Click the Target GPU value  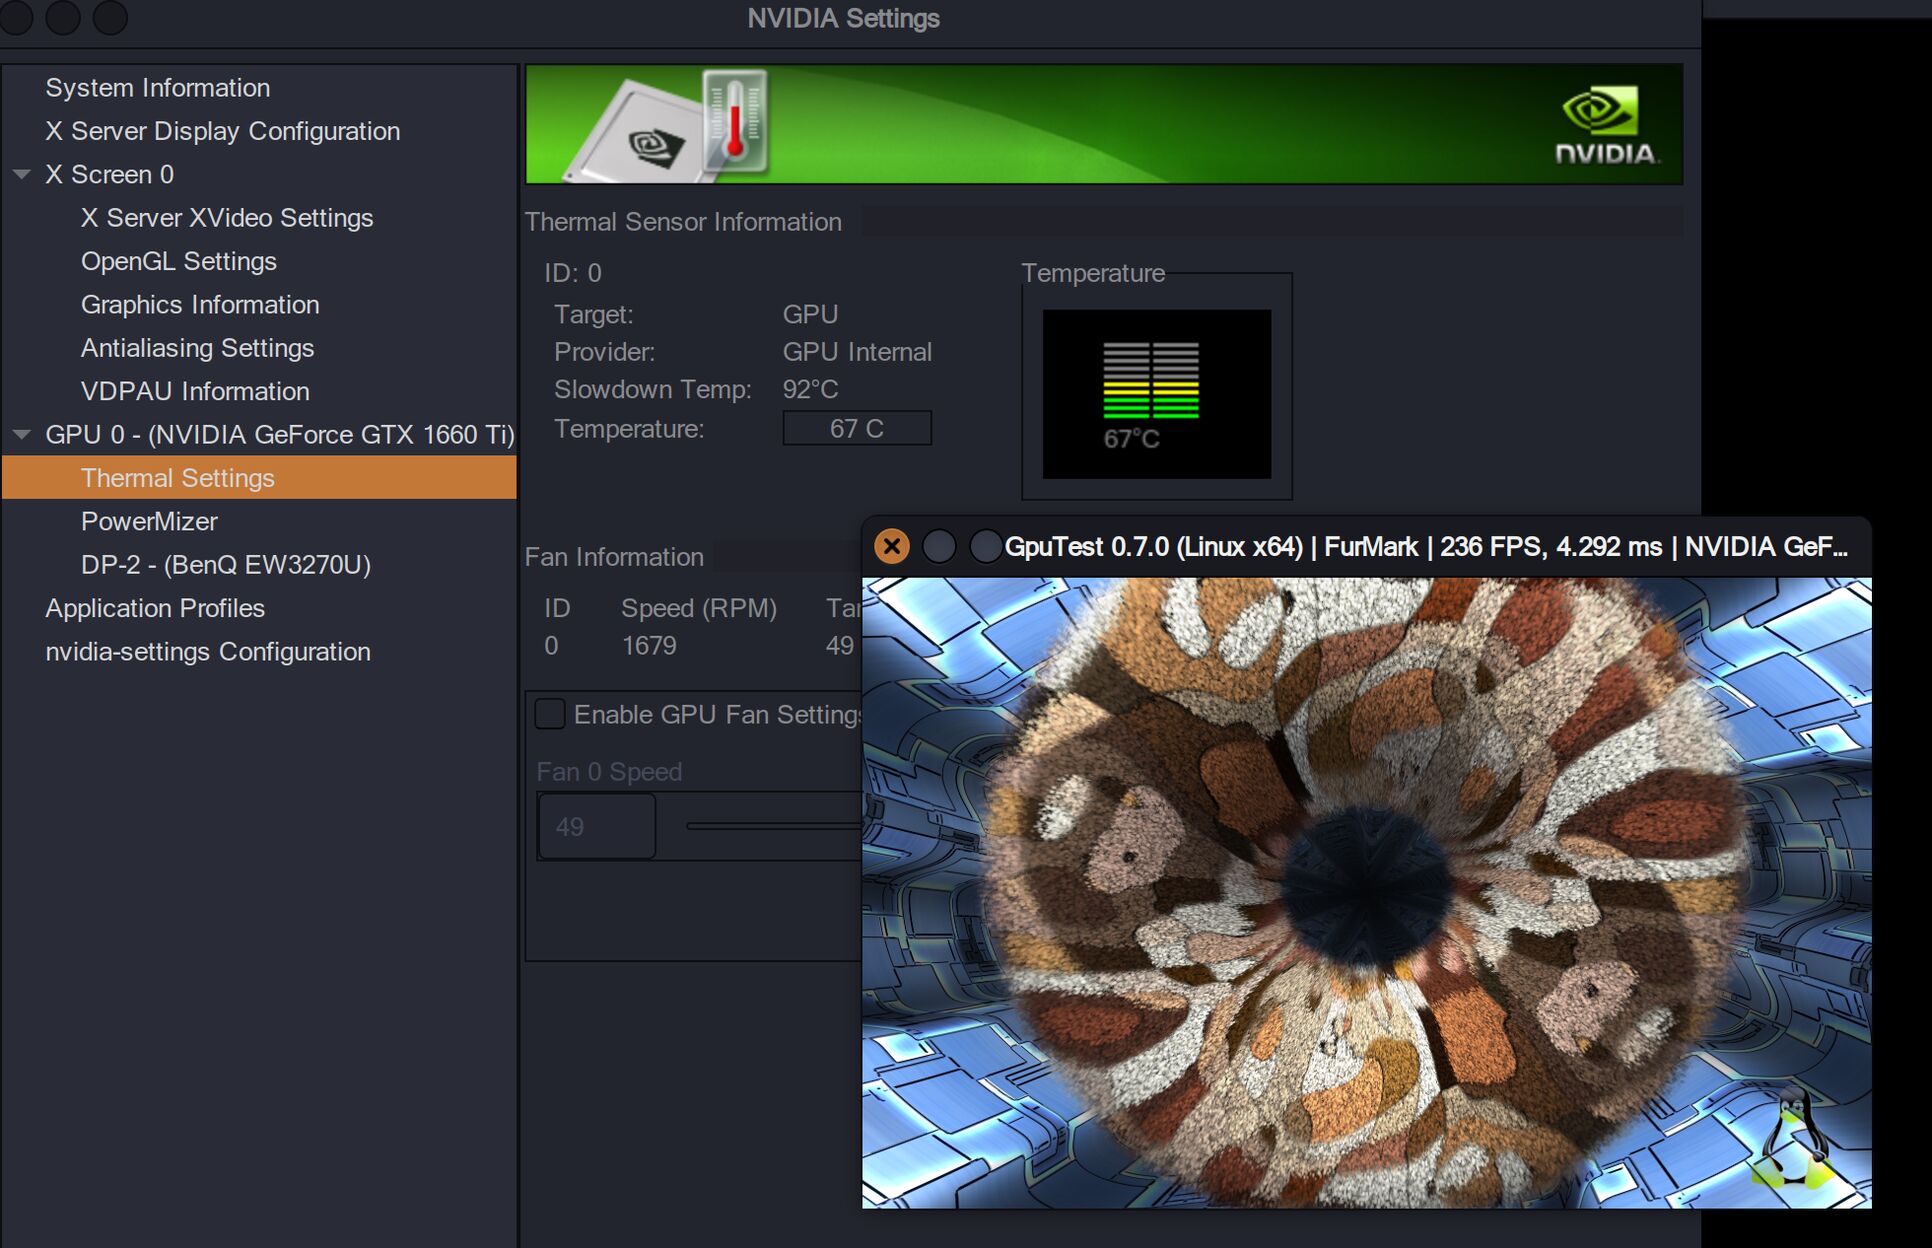810,314
